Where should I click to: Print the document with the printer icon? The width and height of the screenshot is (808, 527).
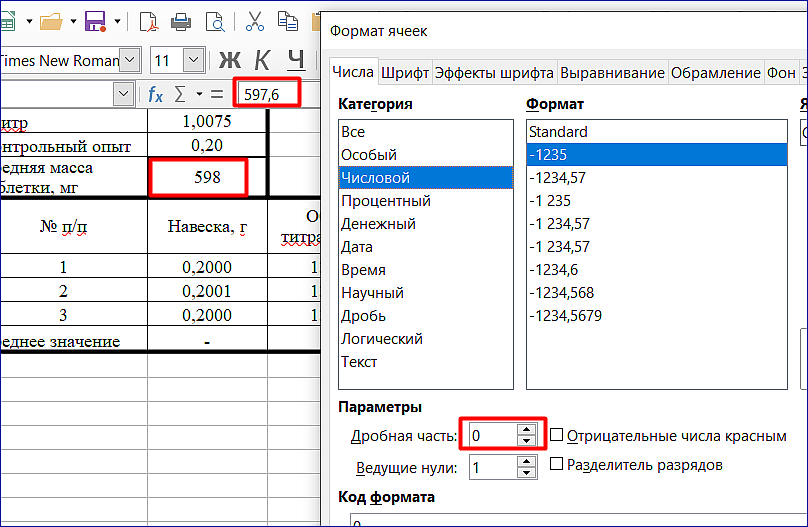(x=181, y=22)
